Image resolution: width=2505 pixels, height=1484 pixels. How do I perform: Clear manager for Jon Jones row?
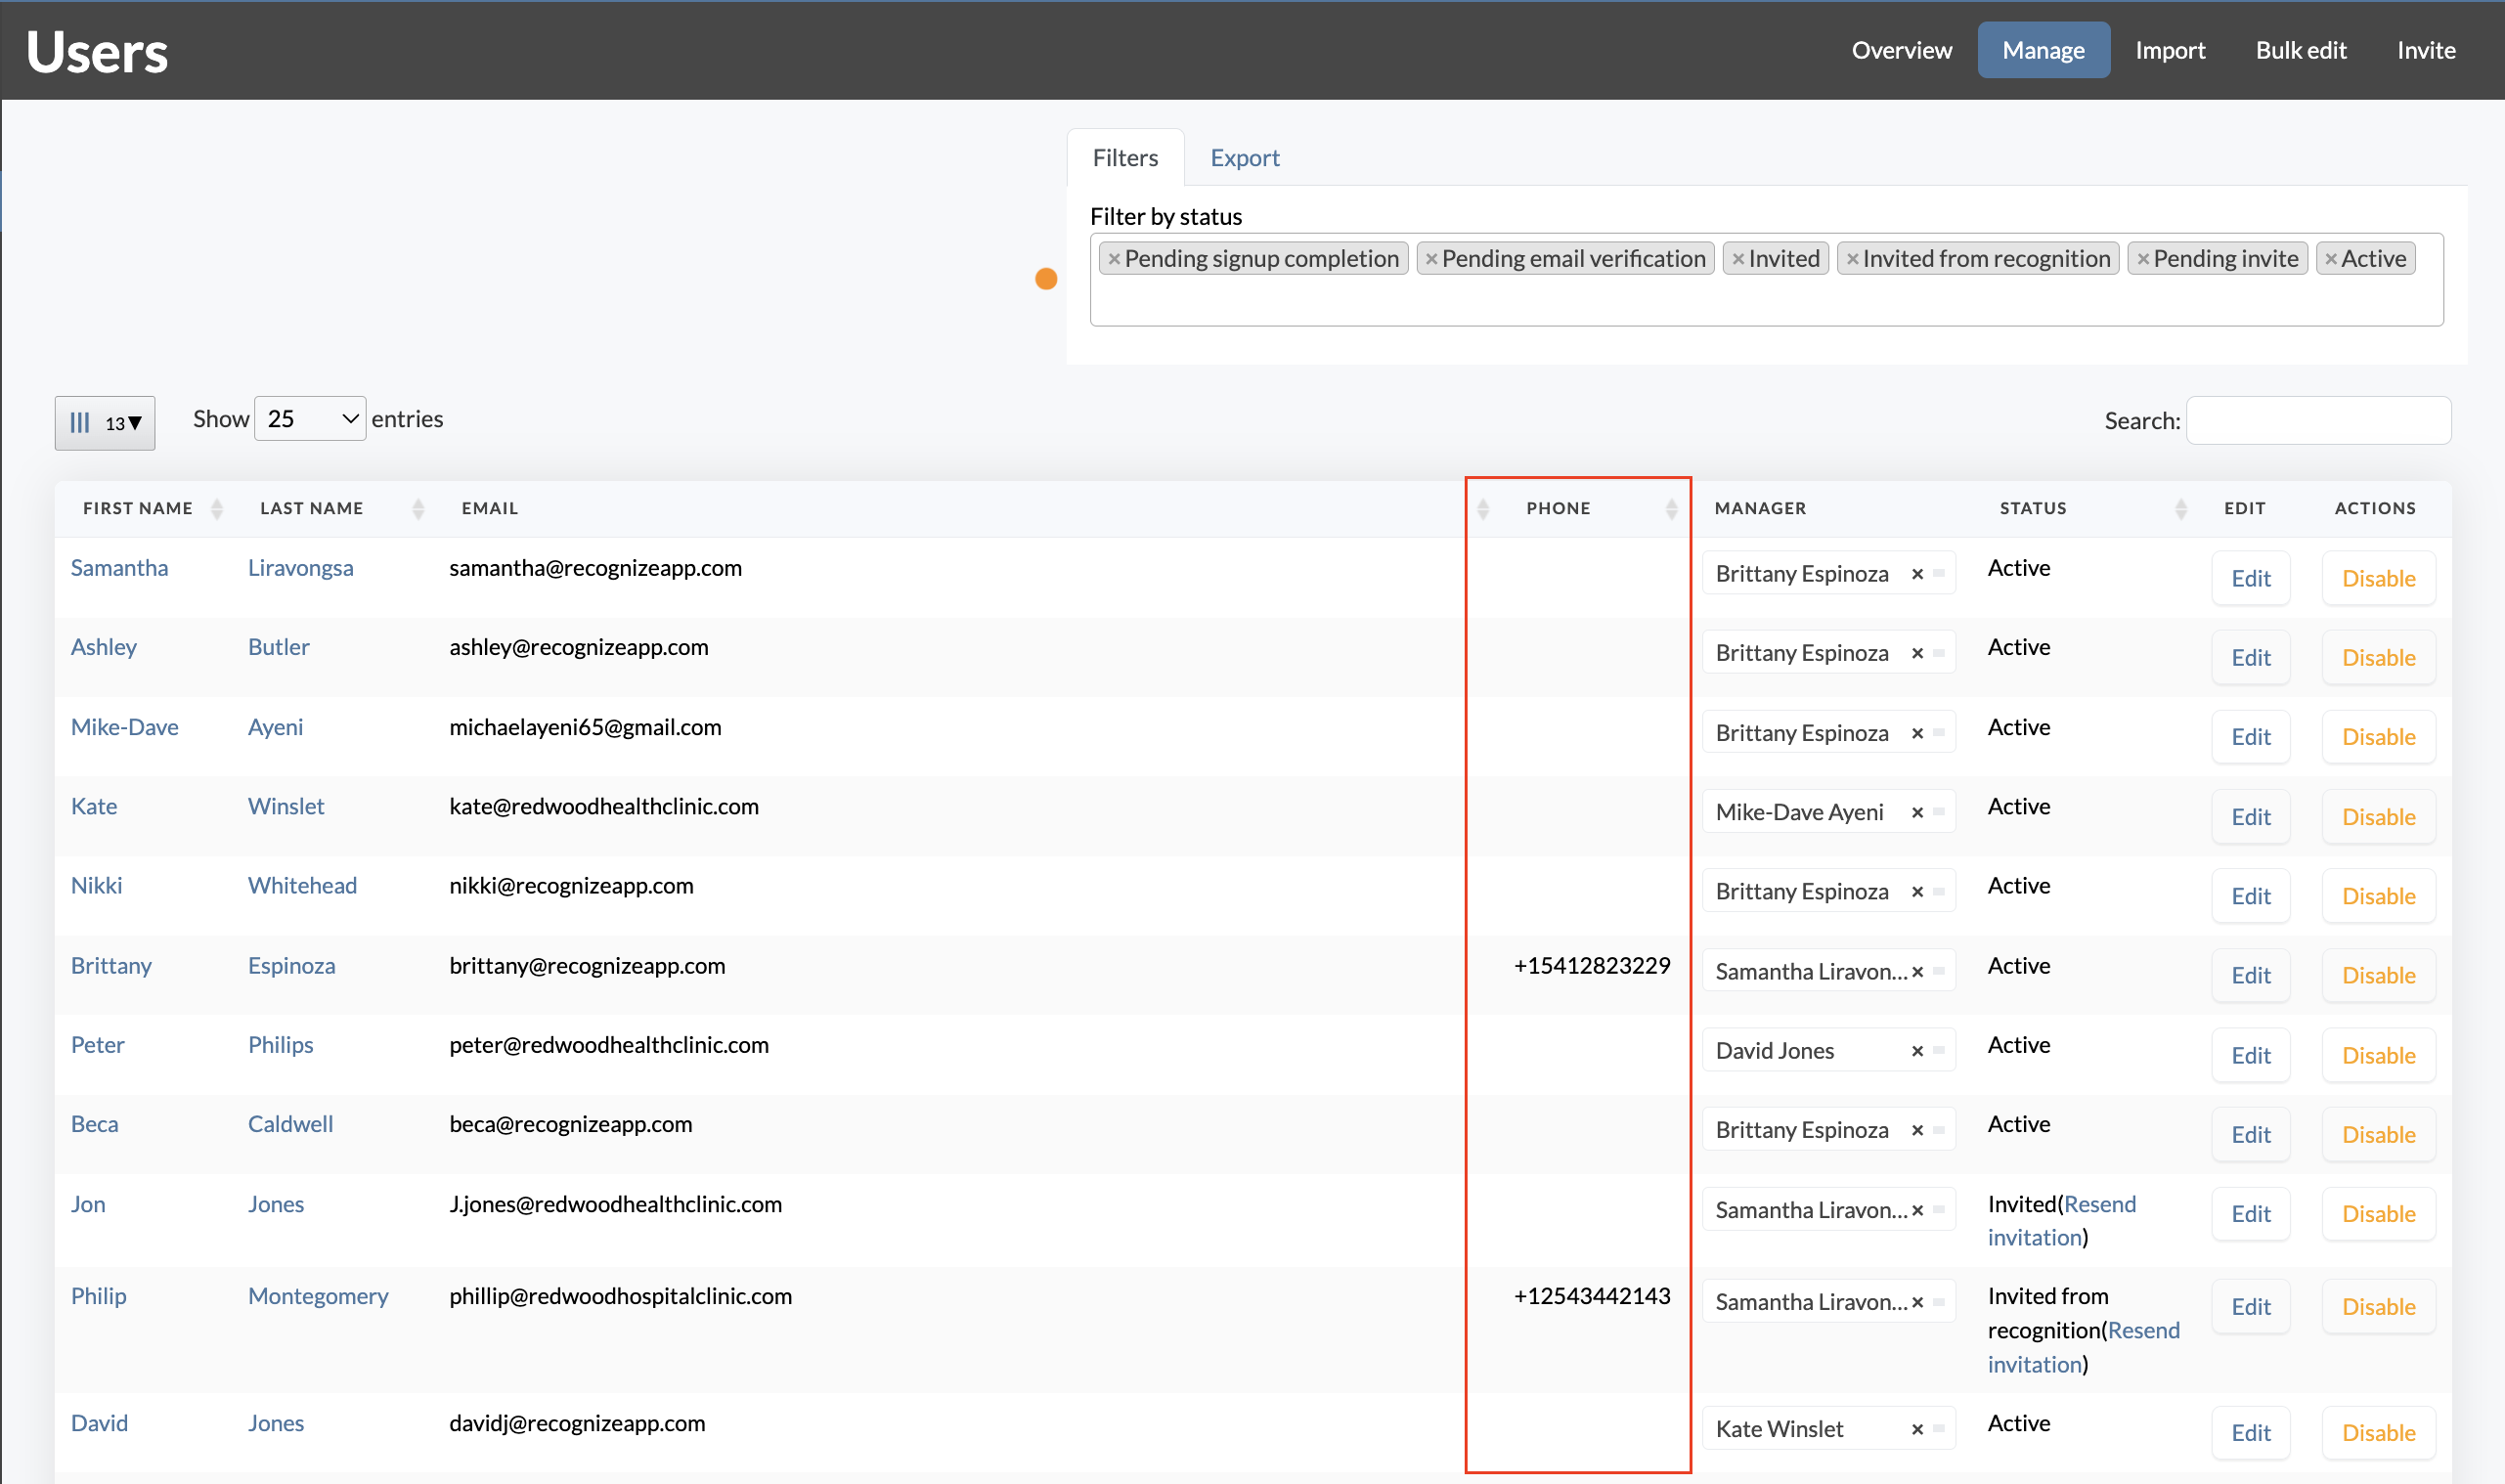click(1917, 1210)
